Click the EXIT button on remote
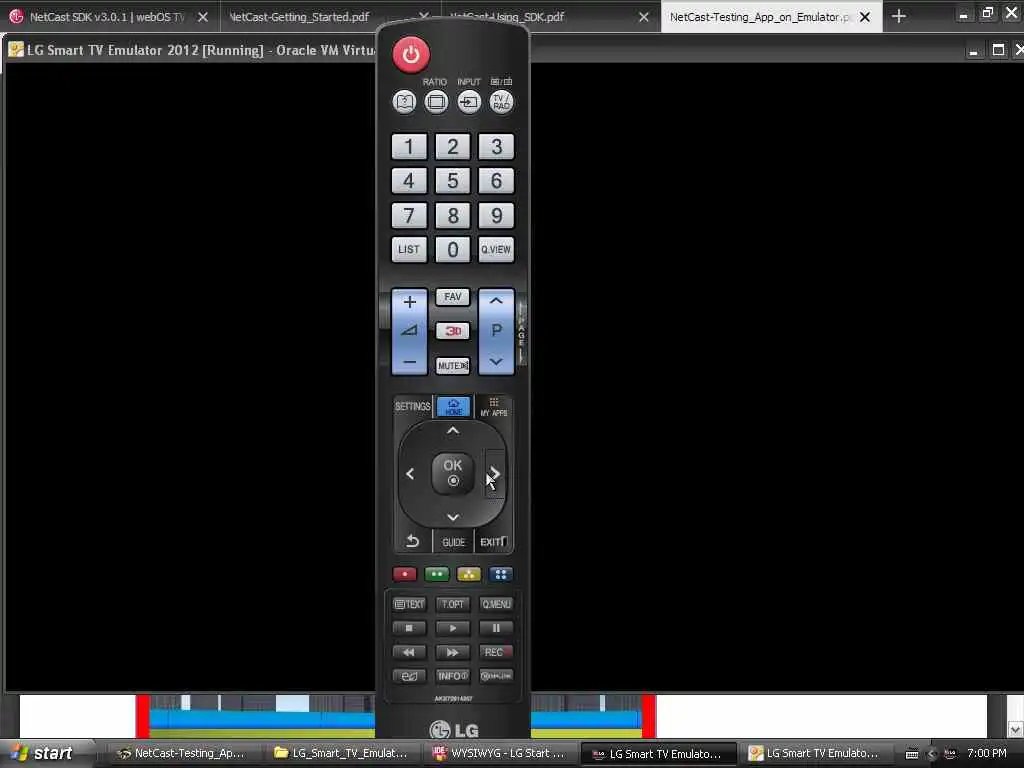Image resolution: width=1024 pixels, height=768 pixels. click(x=494, y=542)
